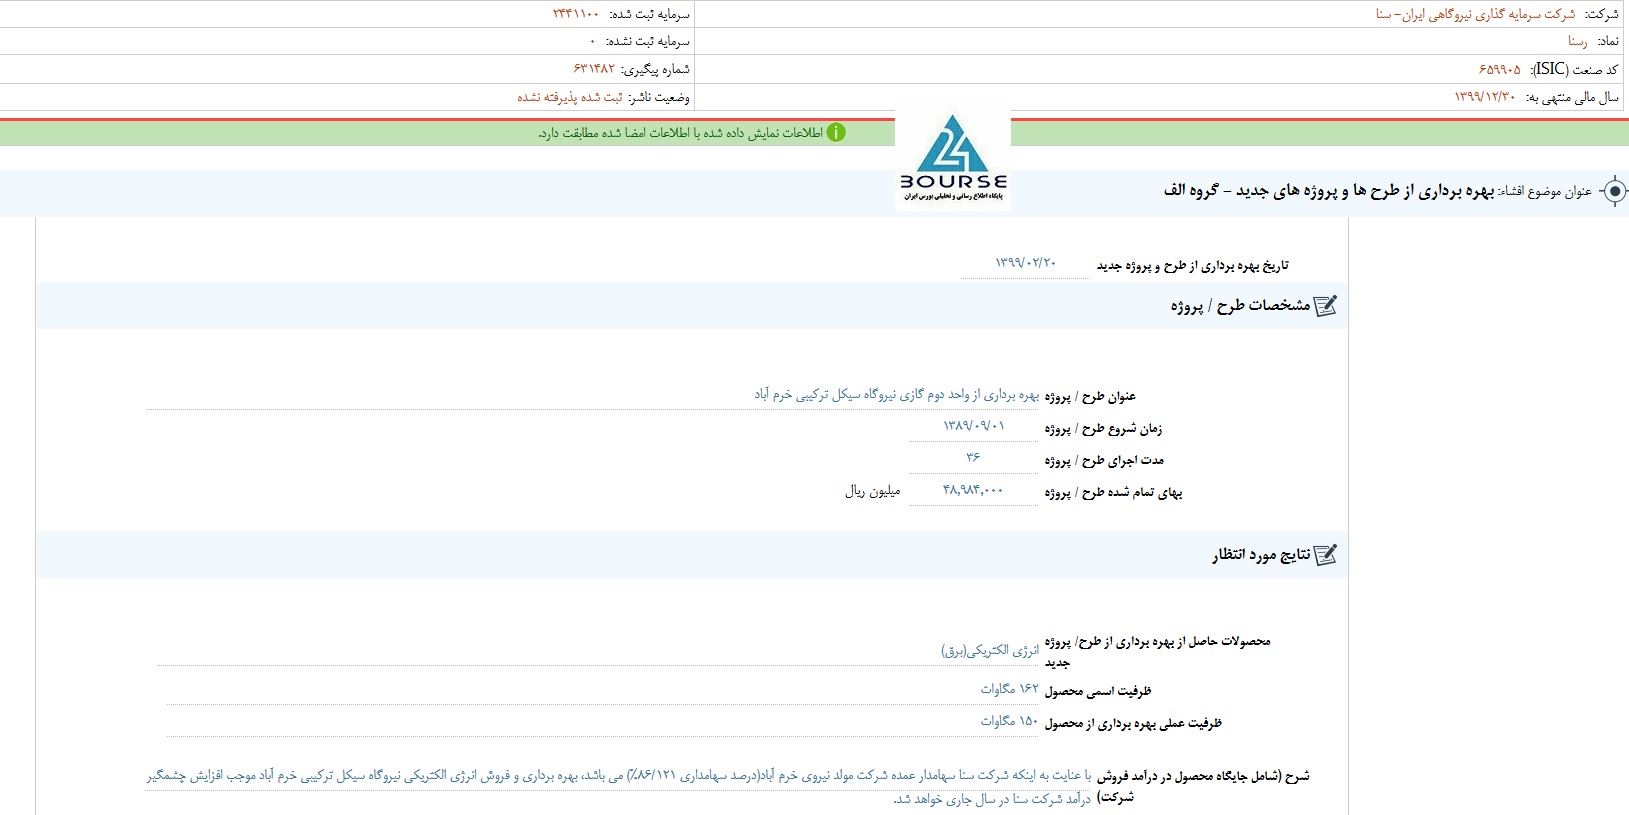Screen dimensions: 1629x815
Task: Click project duration value ۳۶
Action: [x=973, y=458]
